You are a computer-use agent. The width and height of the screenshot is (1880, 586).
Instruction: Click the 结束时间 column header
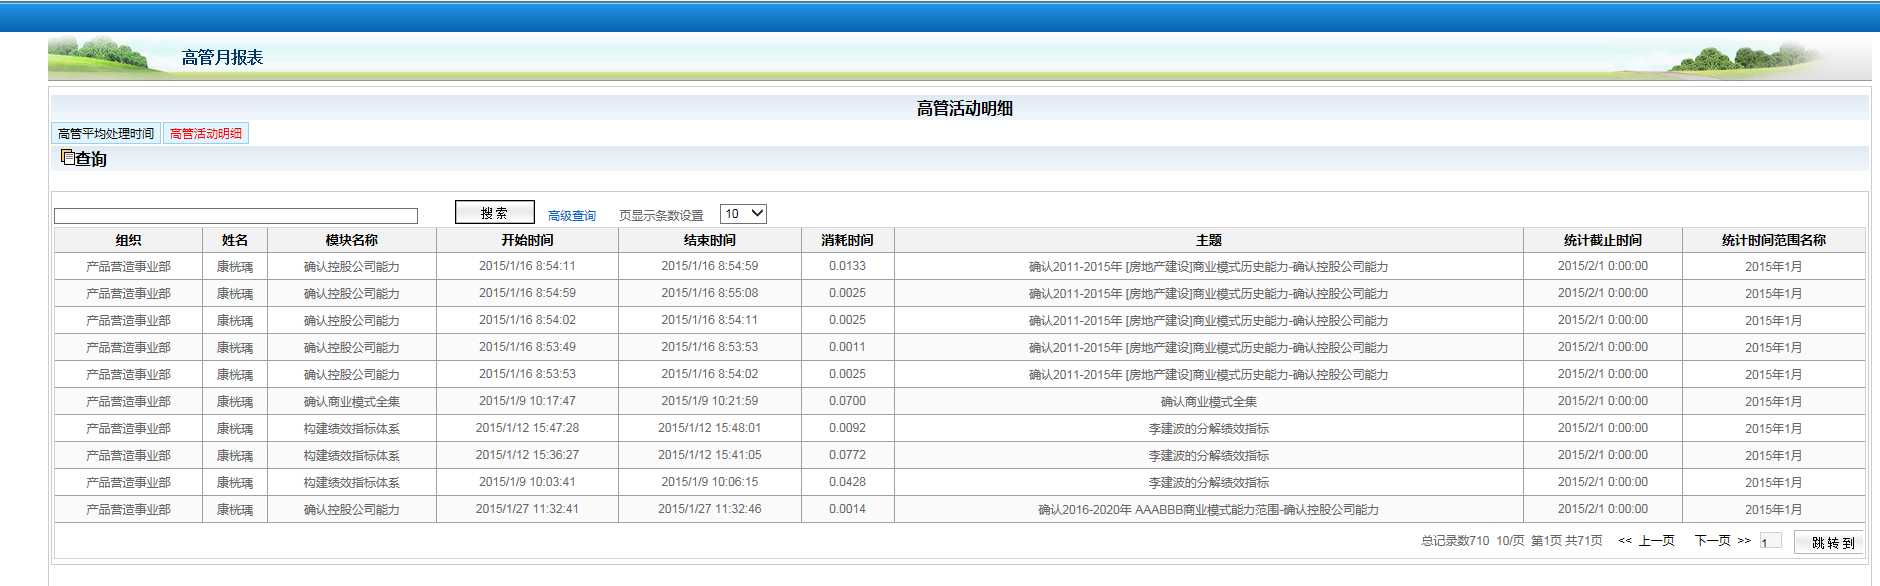[710, 240]
